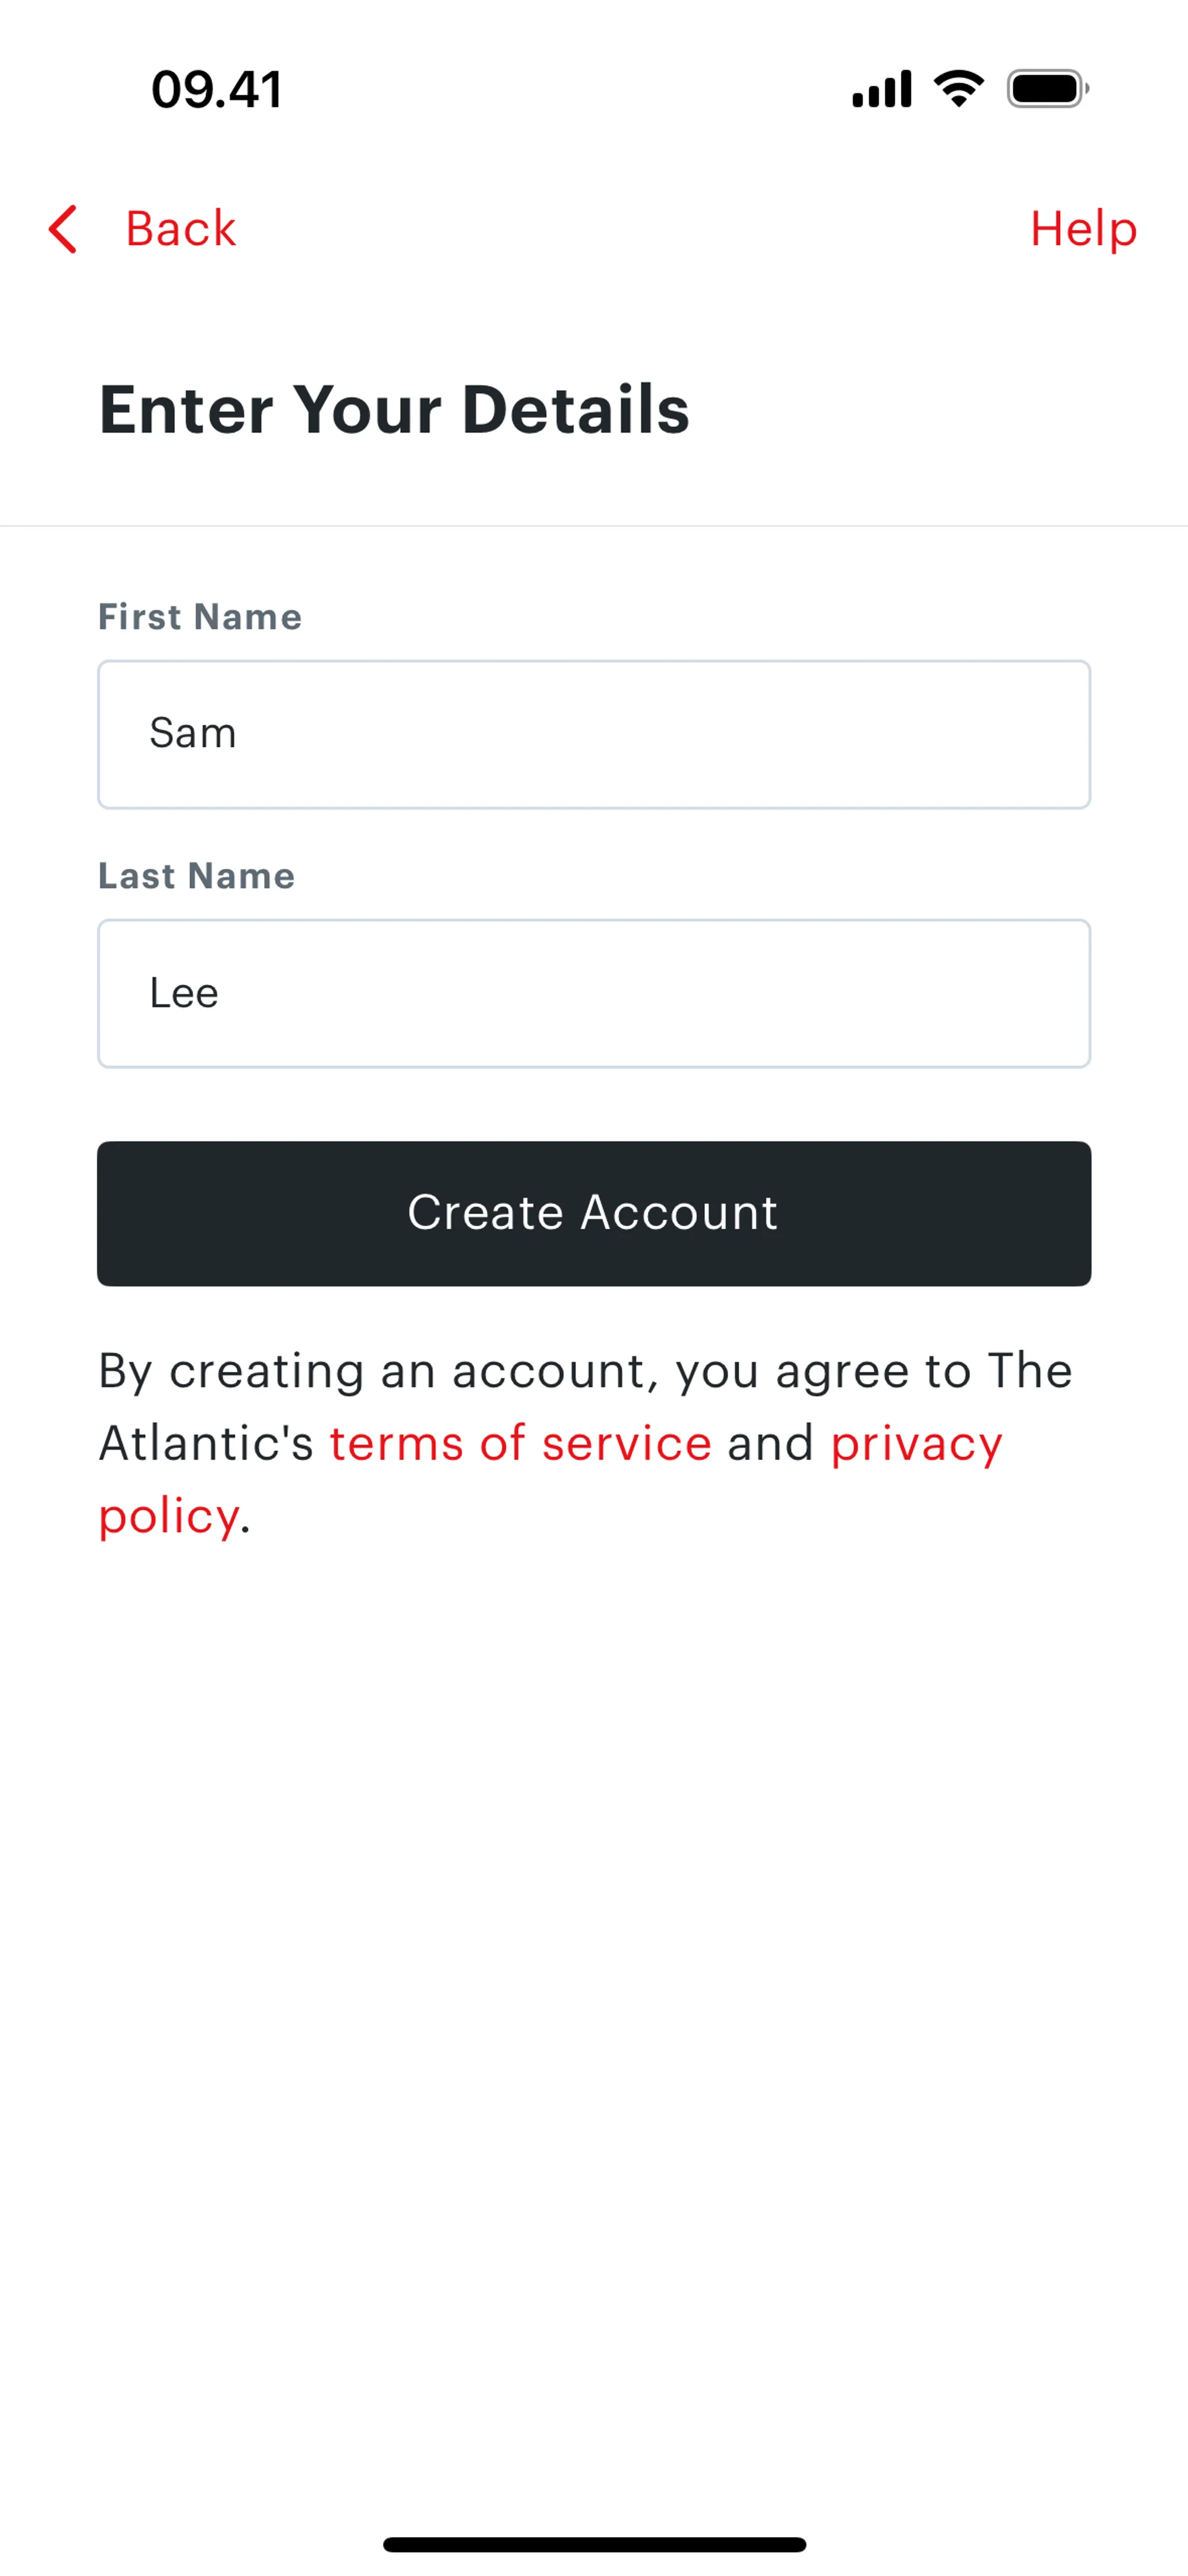Open the Help link

pyautogui.click(x=1083, y=229)
